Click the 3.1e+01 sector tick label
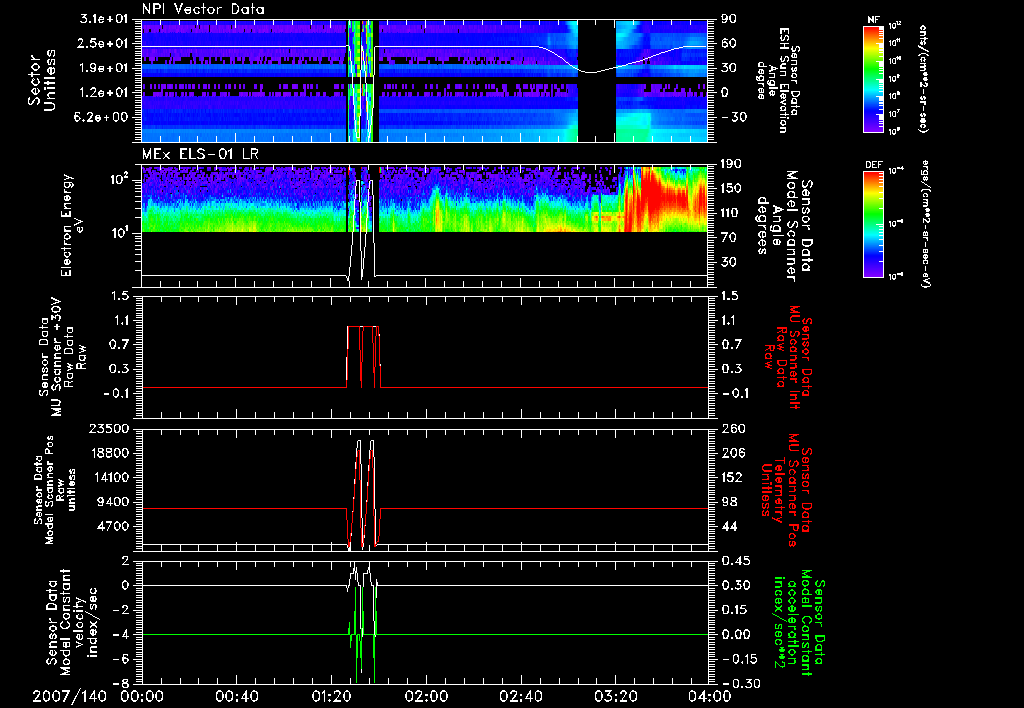The image size is (1024, 708). [104, 19]
